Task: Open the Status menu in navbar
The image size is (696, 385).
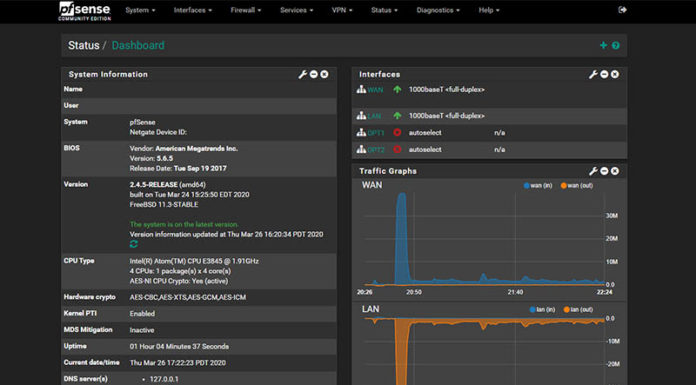Action: (384, 10)
